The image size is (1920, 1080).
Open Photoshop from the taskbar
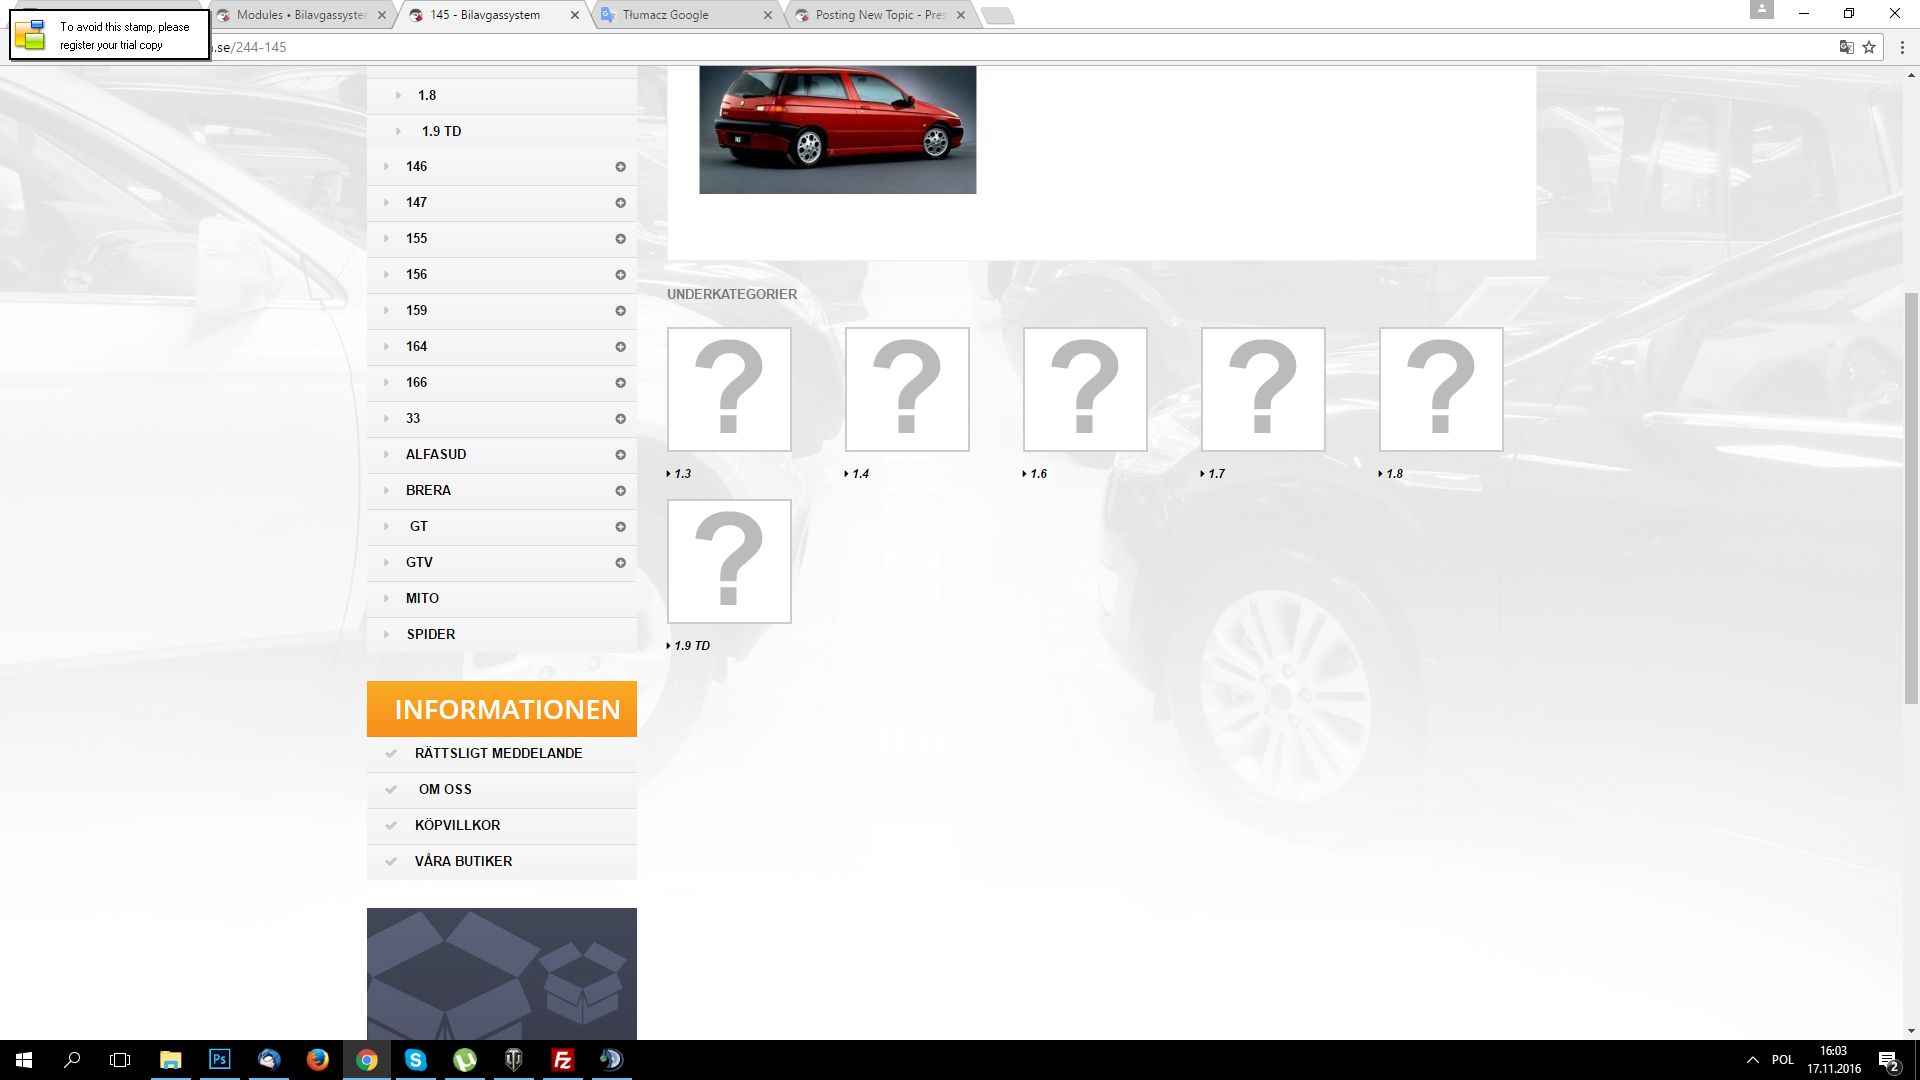pos(219,1060)
